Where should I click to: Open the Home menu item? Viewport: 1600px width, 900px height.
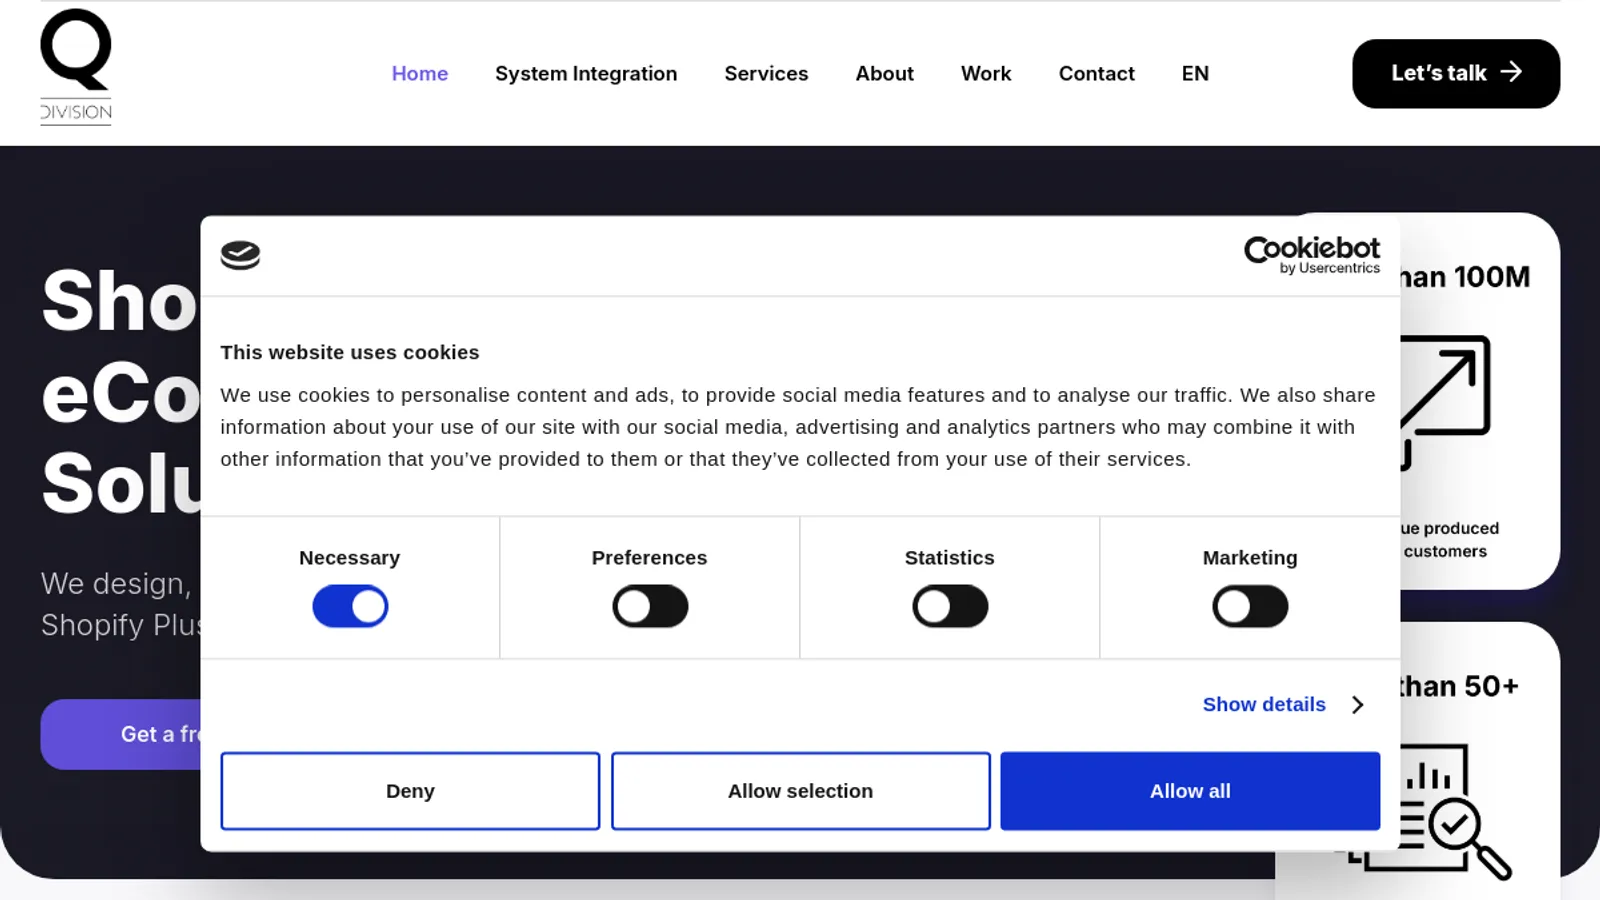tap(420, 73)
